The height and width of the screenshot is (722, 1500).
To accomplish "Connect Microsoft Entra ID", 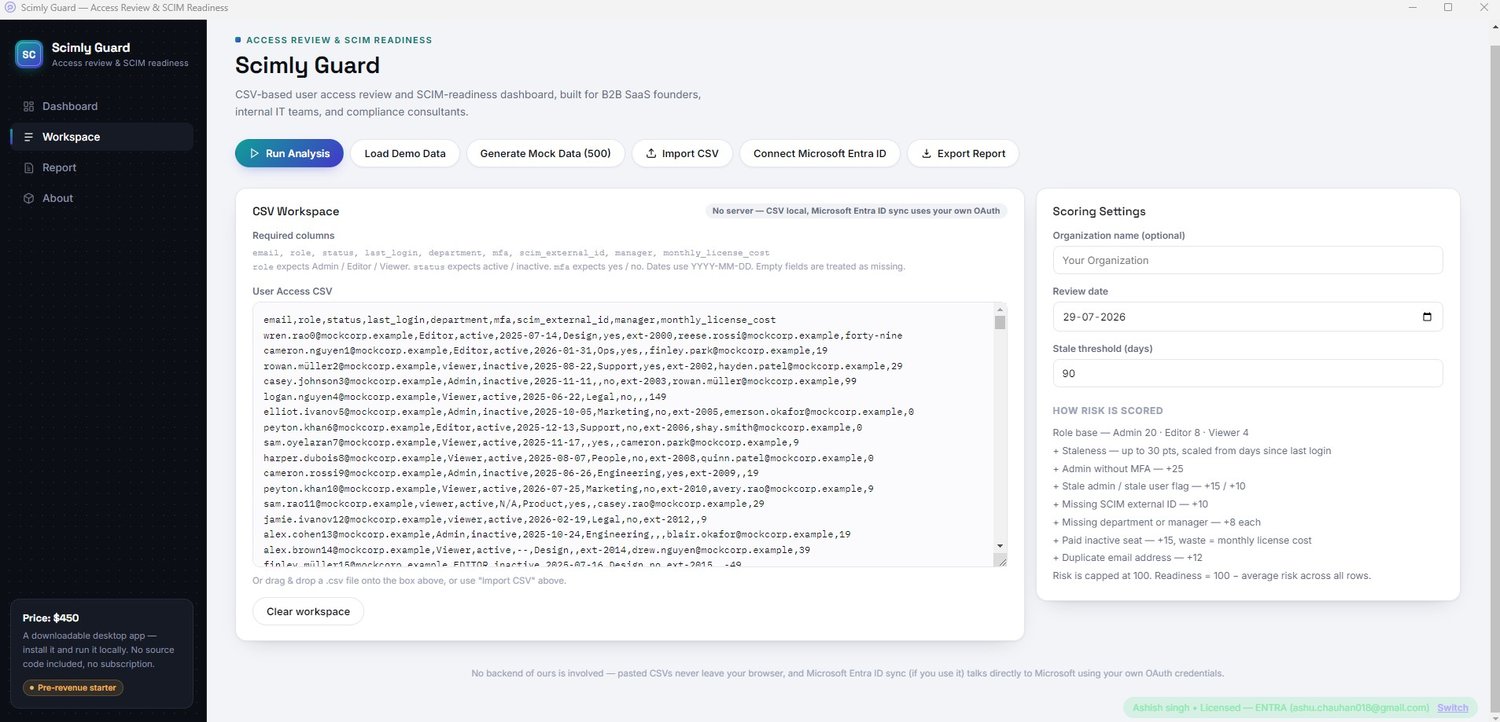I will click(x=820, y=153).
